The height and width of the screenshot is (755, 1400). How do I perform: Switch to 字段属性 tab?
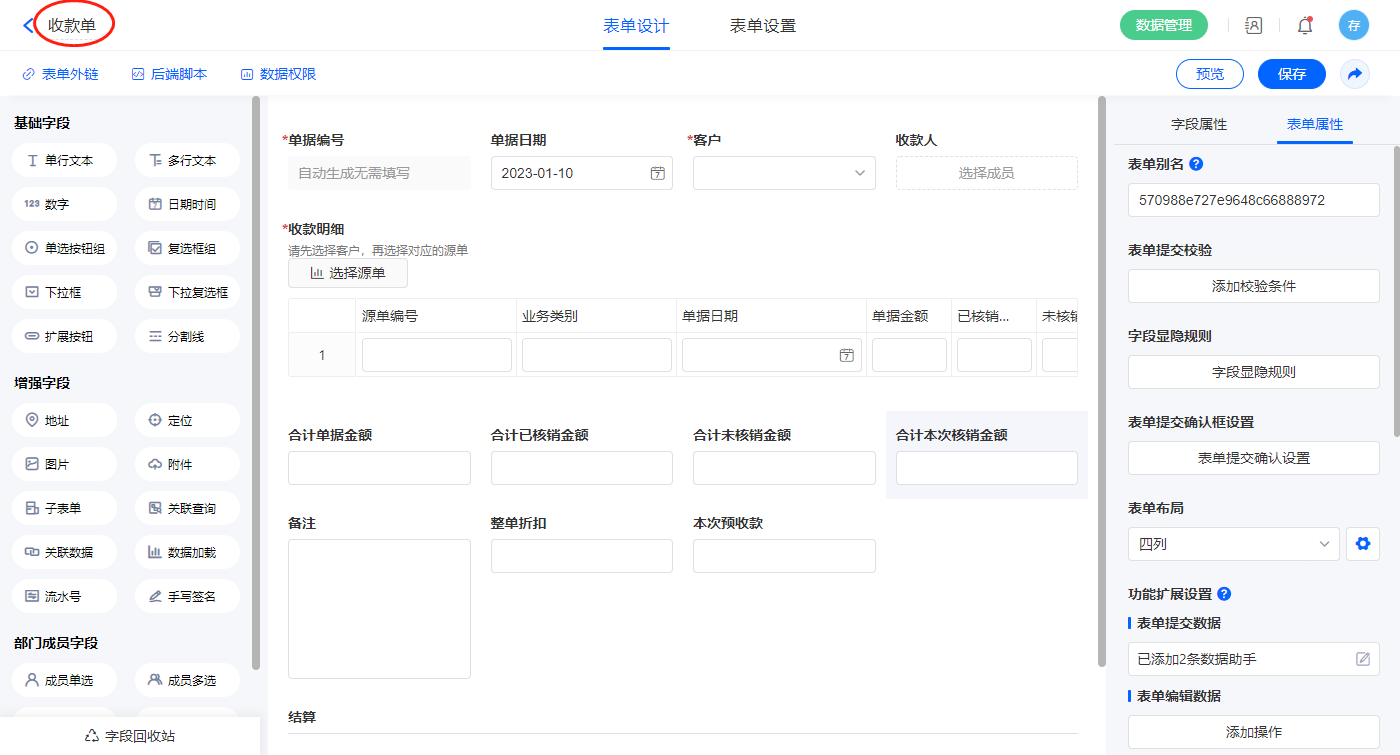click(x=1198, y=124)
